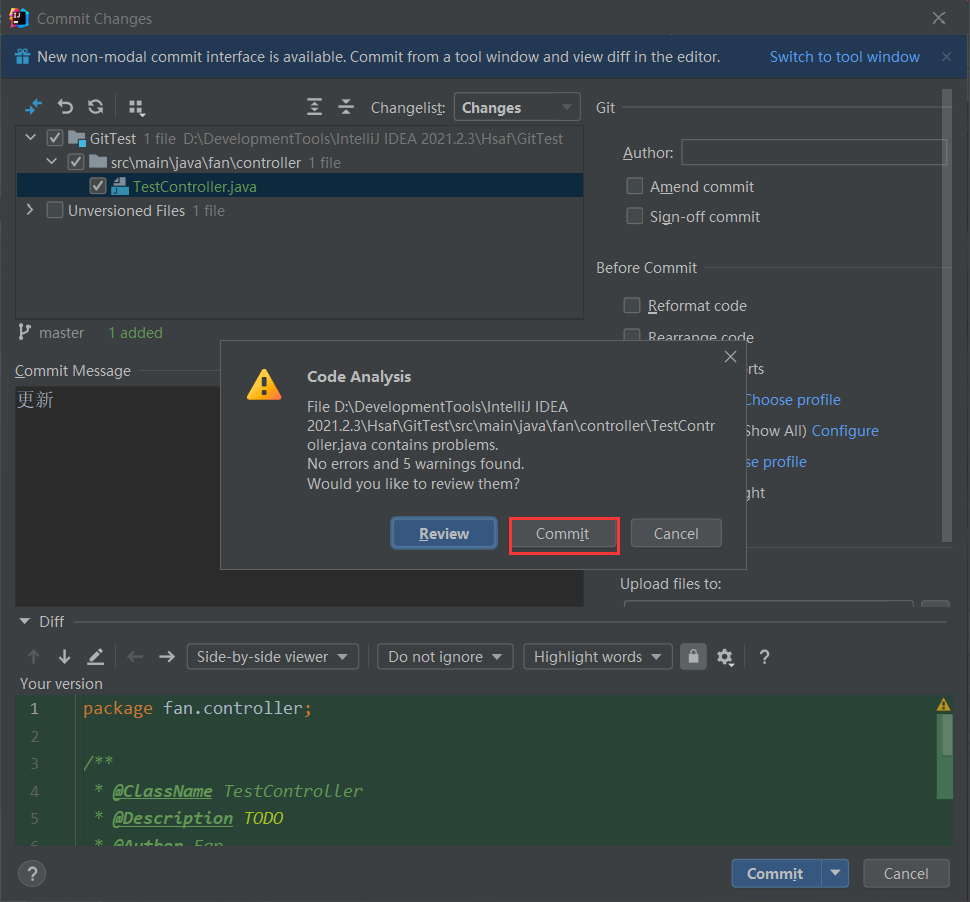Click the Configure link
The width and height of the screenshot is (970, 902).
(x=844, y=431)
